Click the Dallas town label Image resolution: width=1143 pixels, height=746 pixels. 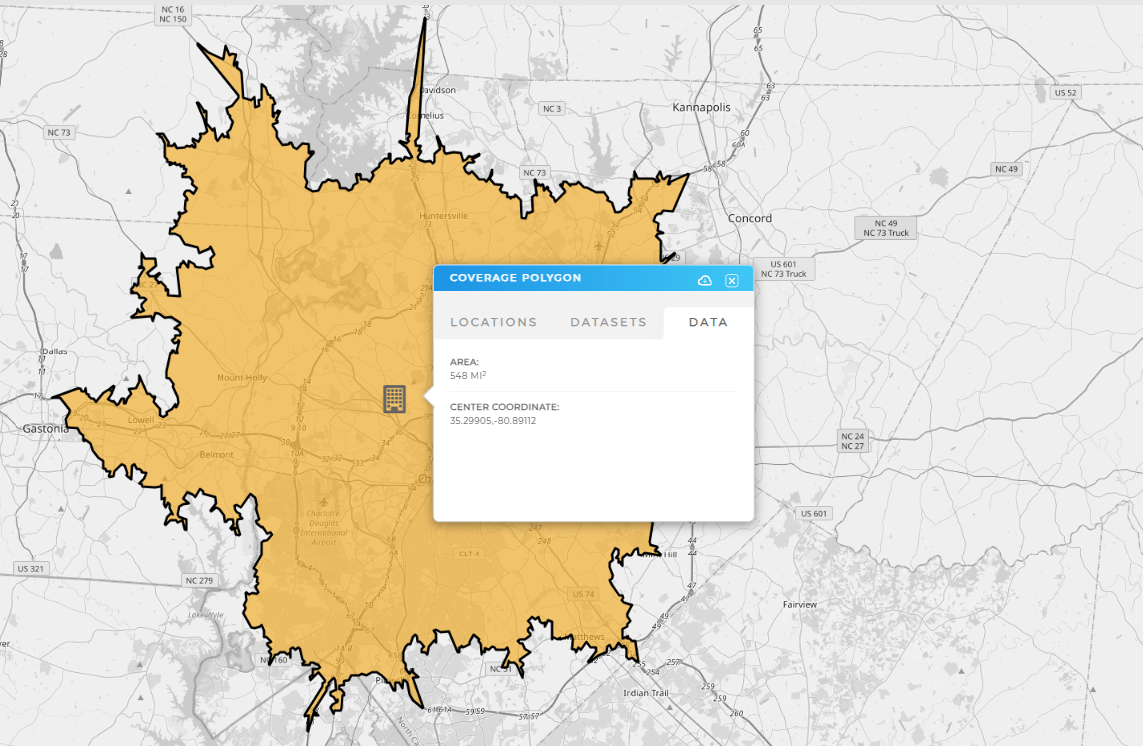[55, 351]
